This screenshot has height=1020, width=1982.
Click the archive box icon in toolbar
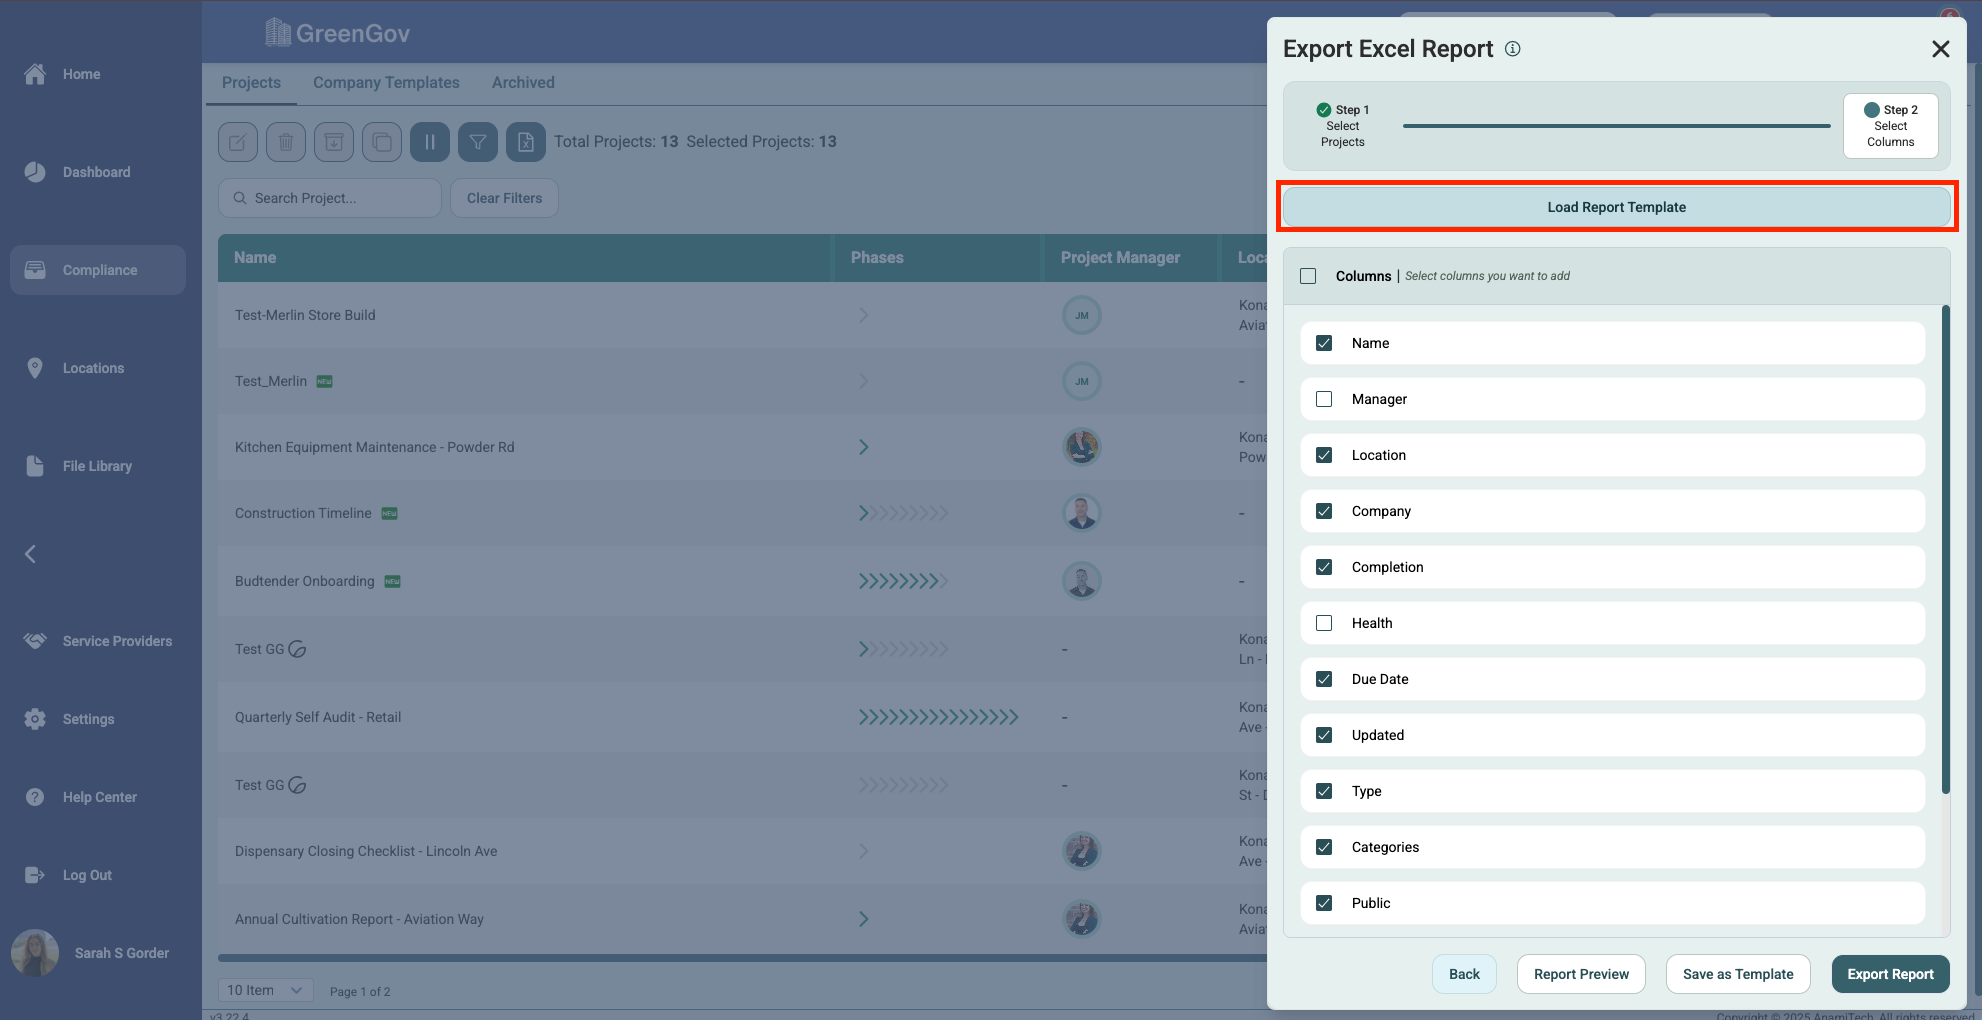(x=334, y=142)
